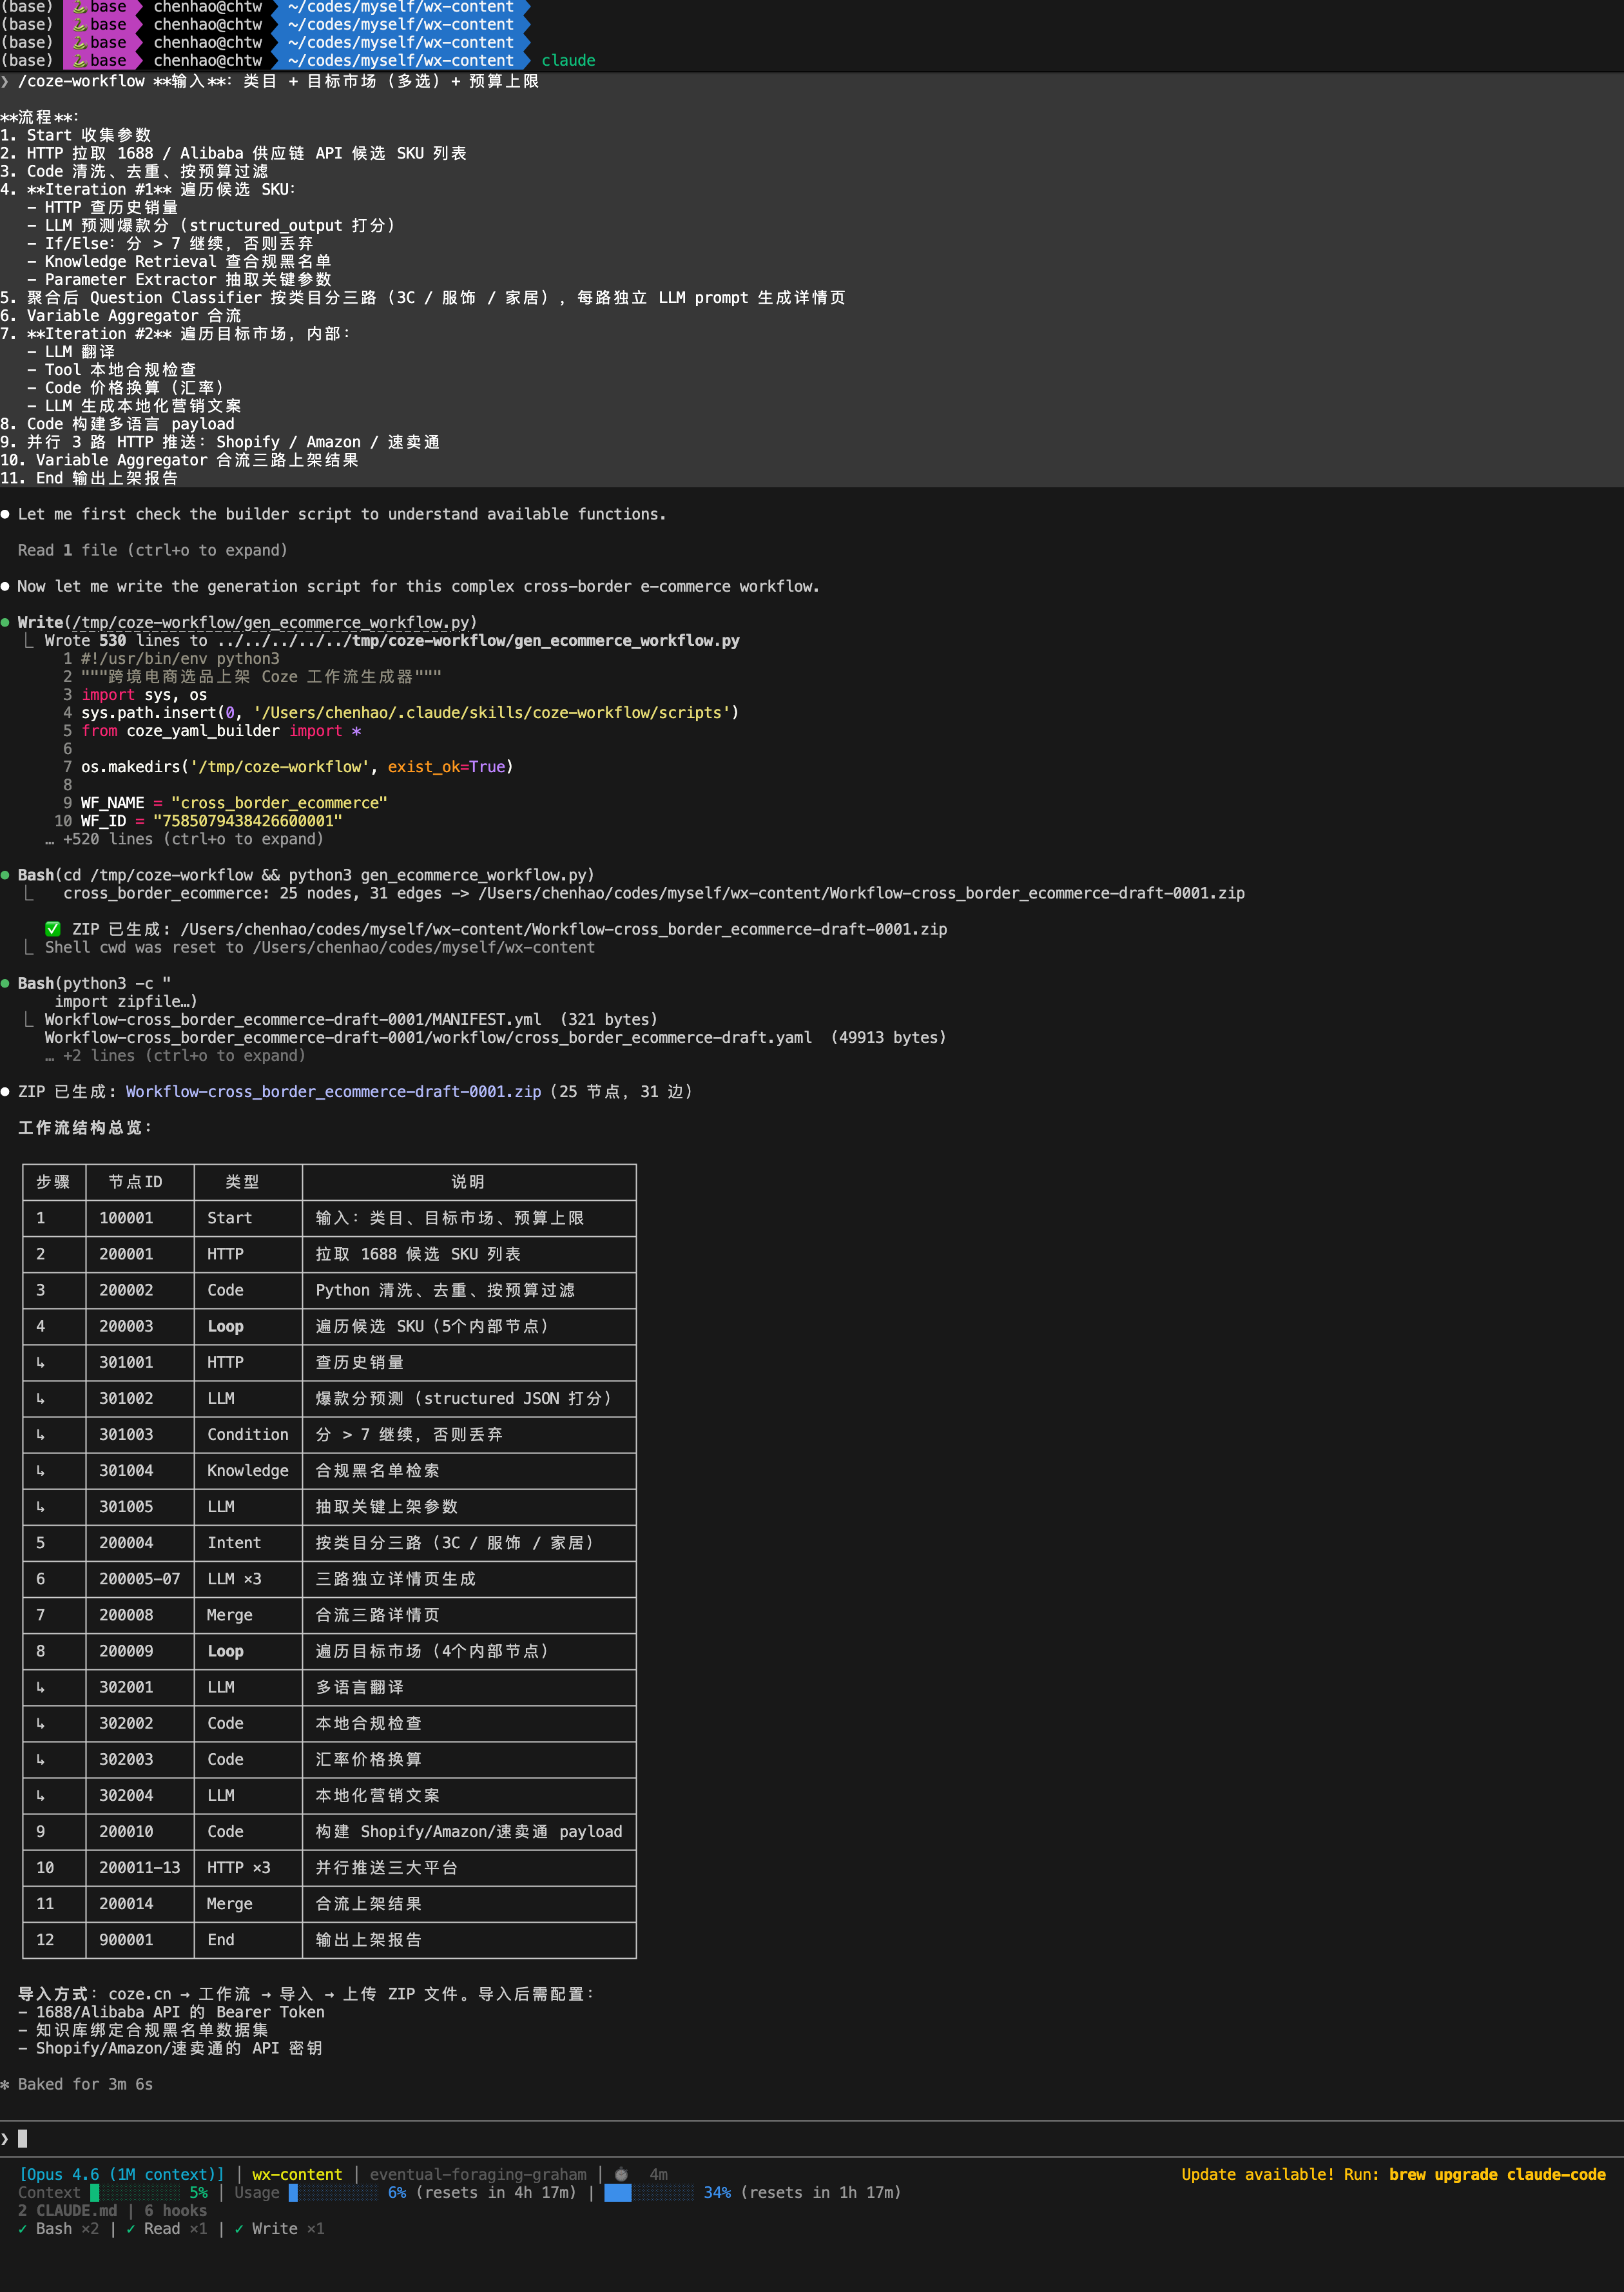Open Workflow-cross_border_ecommerce-draft-0001.zip link
This screenshot has width=1624, height=2292.
tap(332, 1091)
